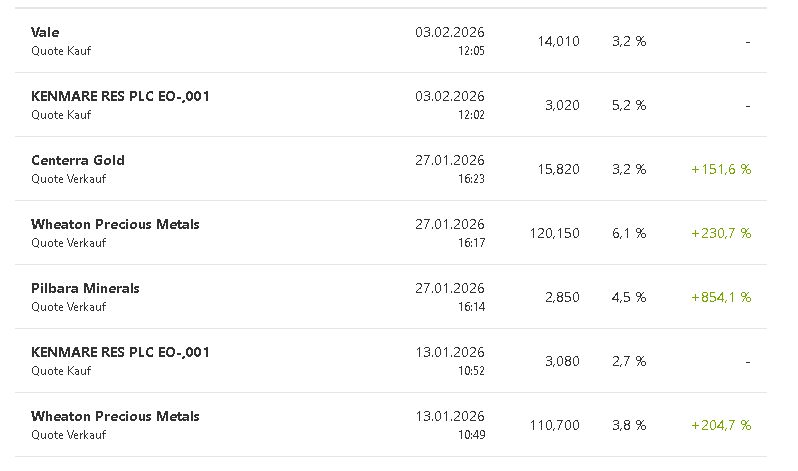Viewport: 798px width, 471px height.
Task: Click the 120,150 price for Wheaton
Action: [554, 234]
